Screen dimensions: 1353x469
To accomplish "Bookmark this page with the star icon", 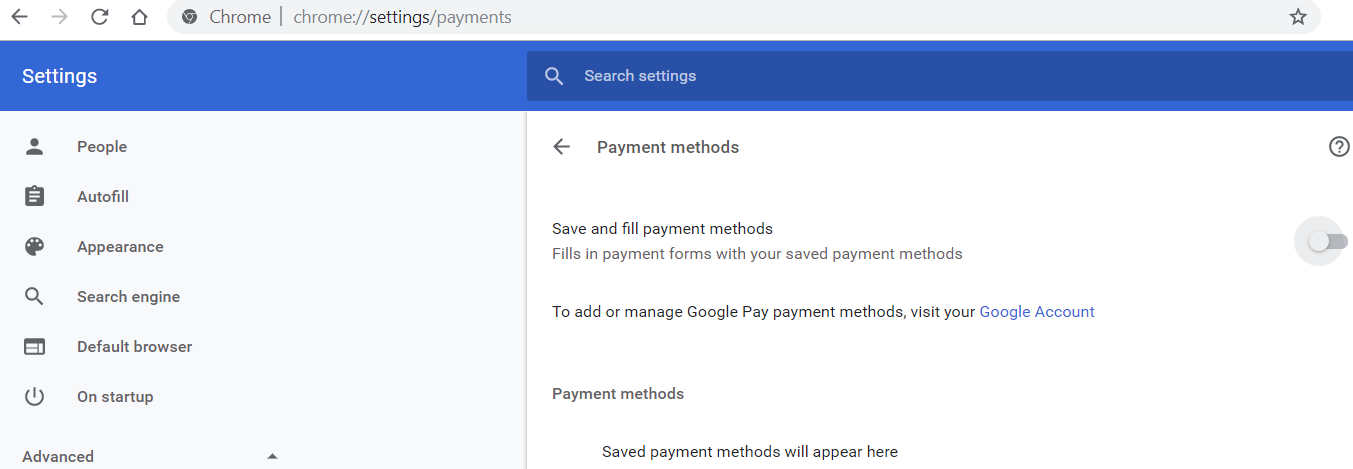I will tap(1298, 17).
